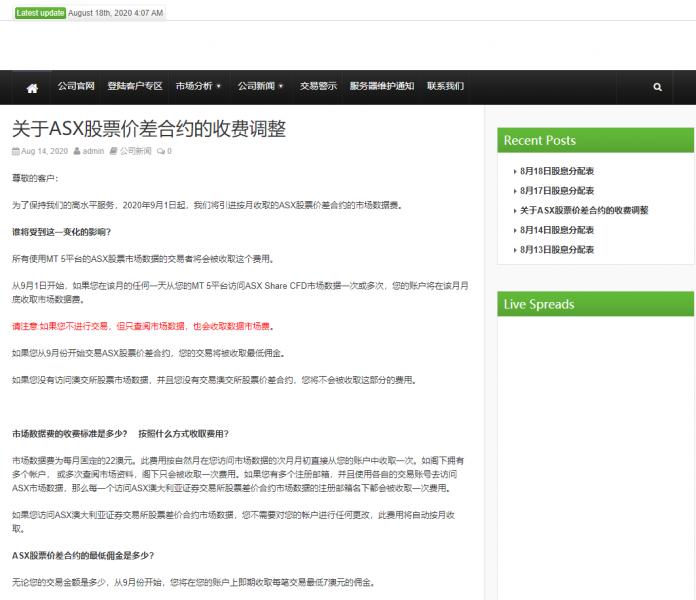Image resolution: width=696 pixels, height=600 pixels.
Task: Open recent post 8月18日股息分配表
Action: tap(557, 171)
